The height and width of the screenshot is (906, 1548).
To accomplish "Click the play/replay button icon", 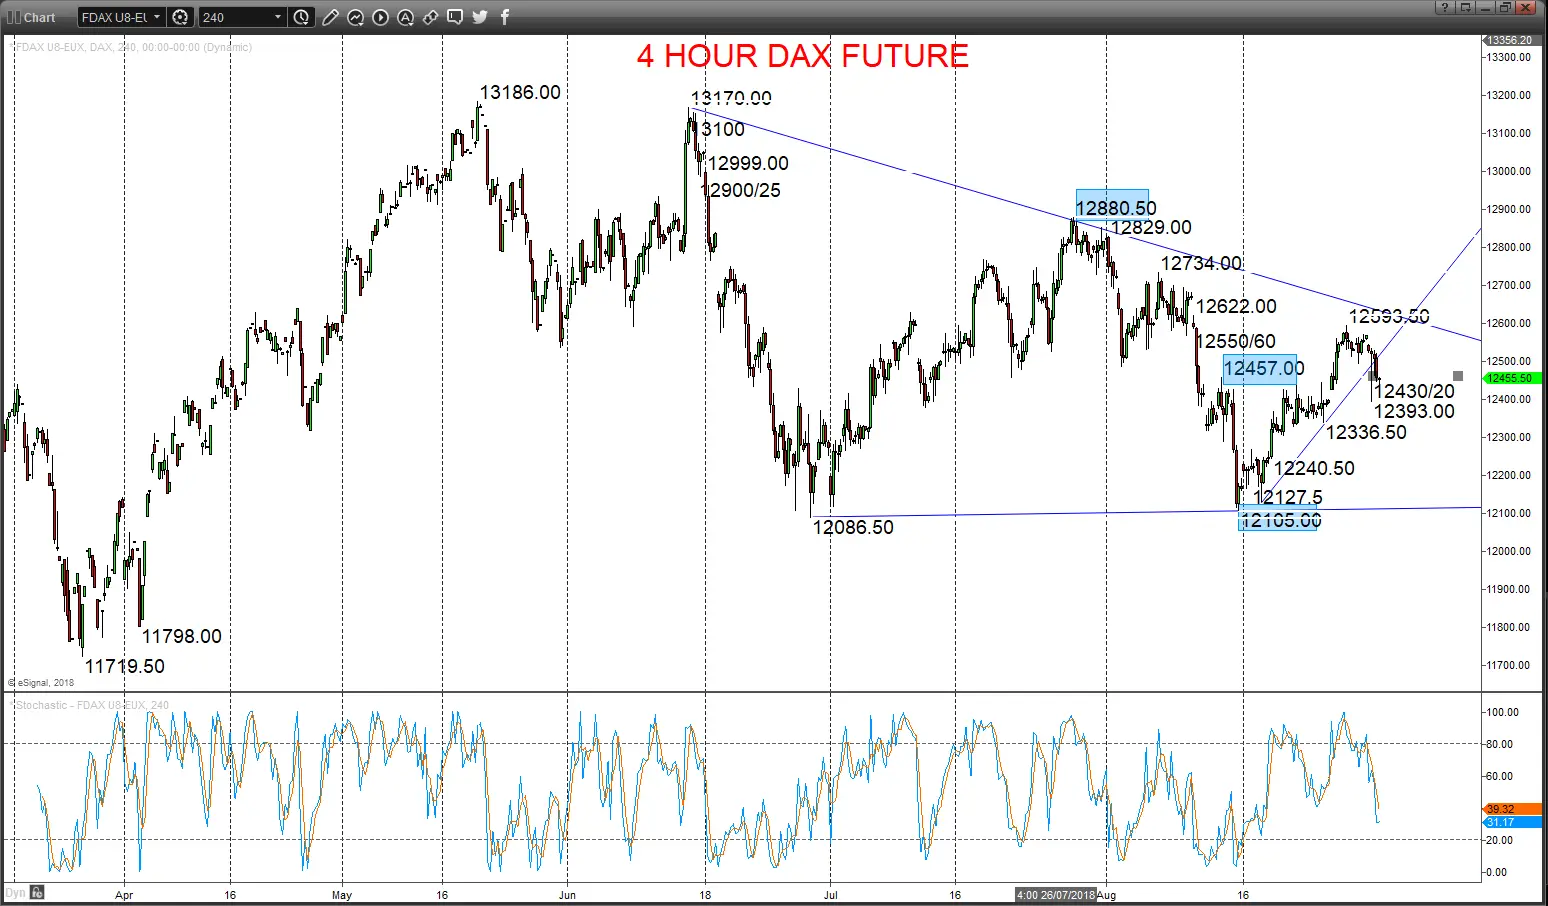I will tap(380, 17).
